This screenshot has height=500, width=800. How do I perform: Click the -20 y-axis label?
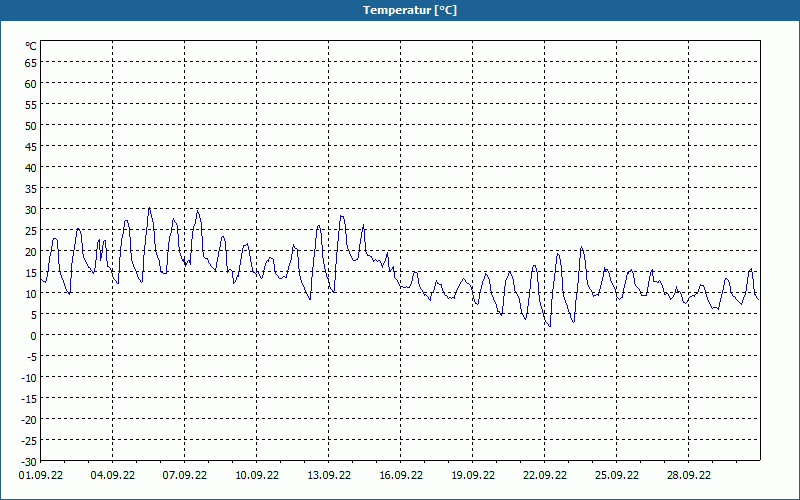[29, 419]
